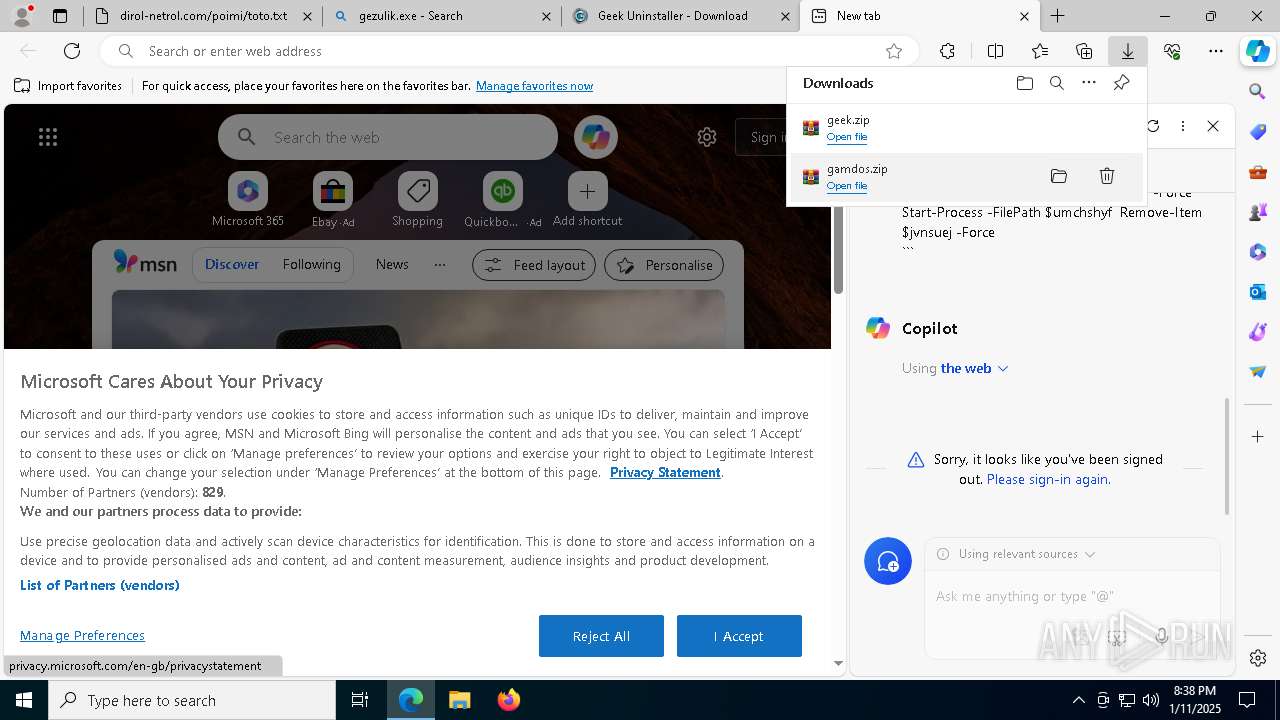Open Favorites list icon
Screen dimensions: 1280x720
pyautogui.click(x=1040, y=51)
